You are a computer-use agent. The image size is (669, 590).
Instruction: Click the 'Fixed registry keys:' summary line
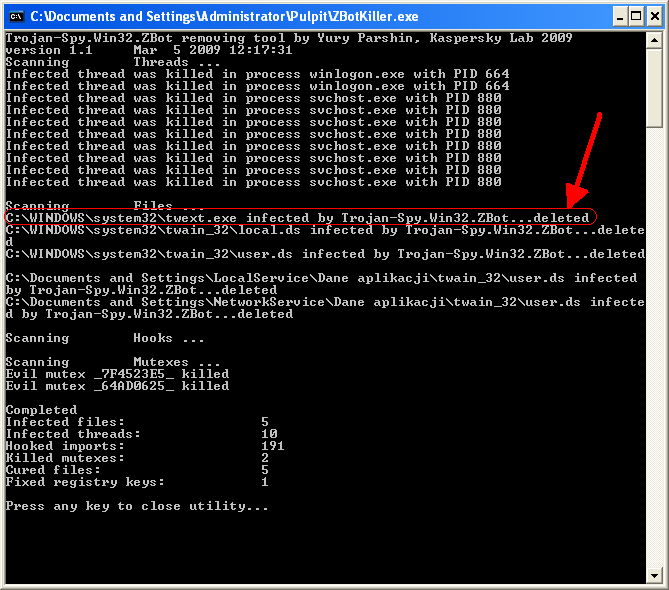(137, 482)
